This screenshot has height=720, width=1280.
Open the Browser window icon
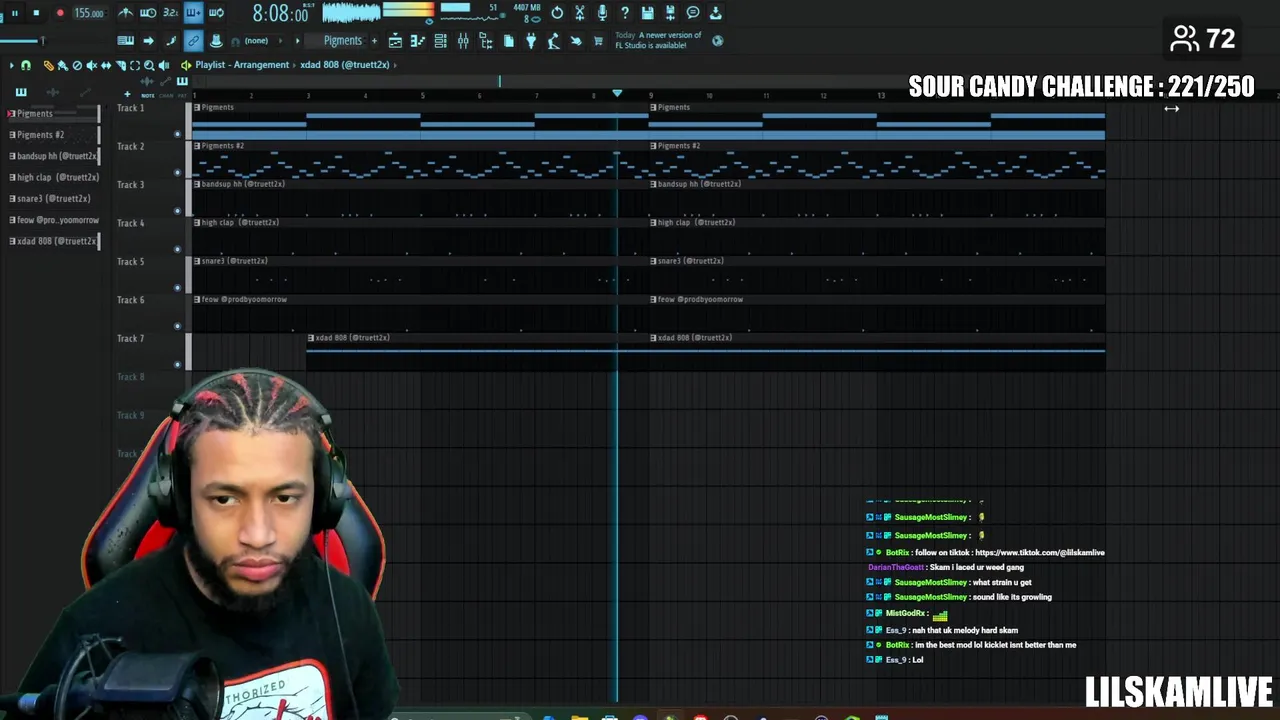click(x=486, y=41)
